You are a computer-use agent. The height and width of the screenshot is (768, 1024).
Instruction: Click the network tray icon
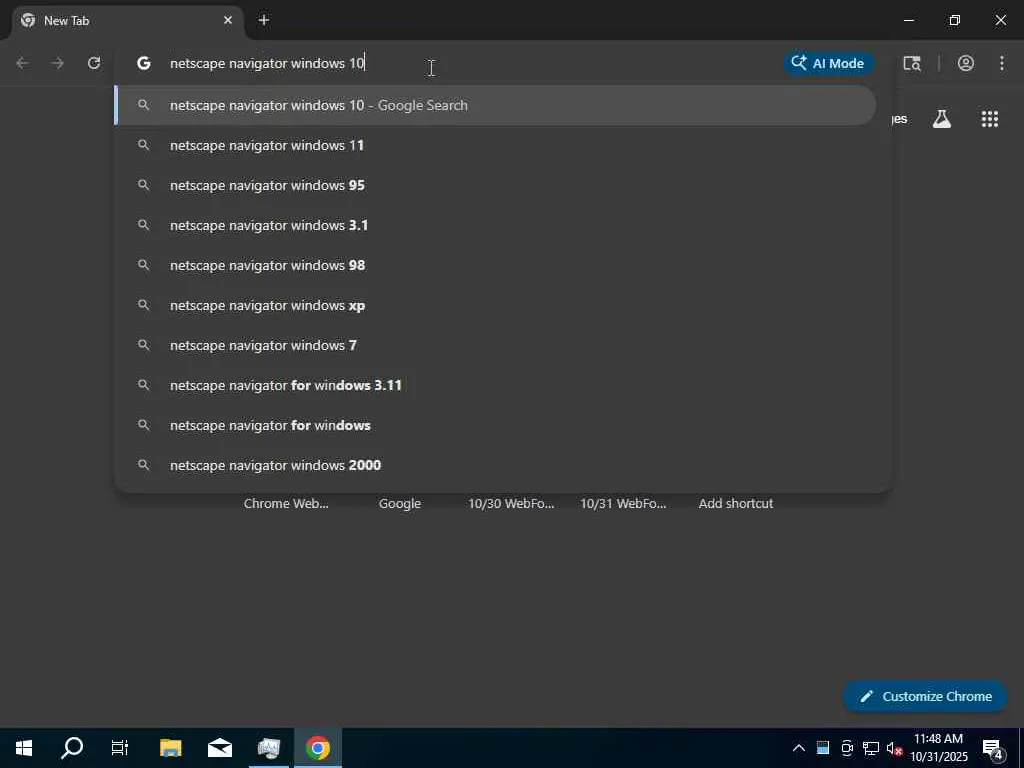pyautogui.click(x=871, y=748)
